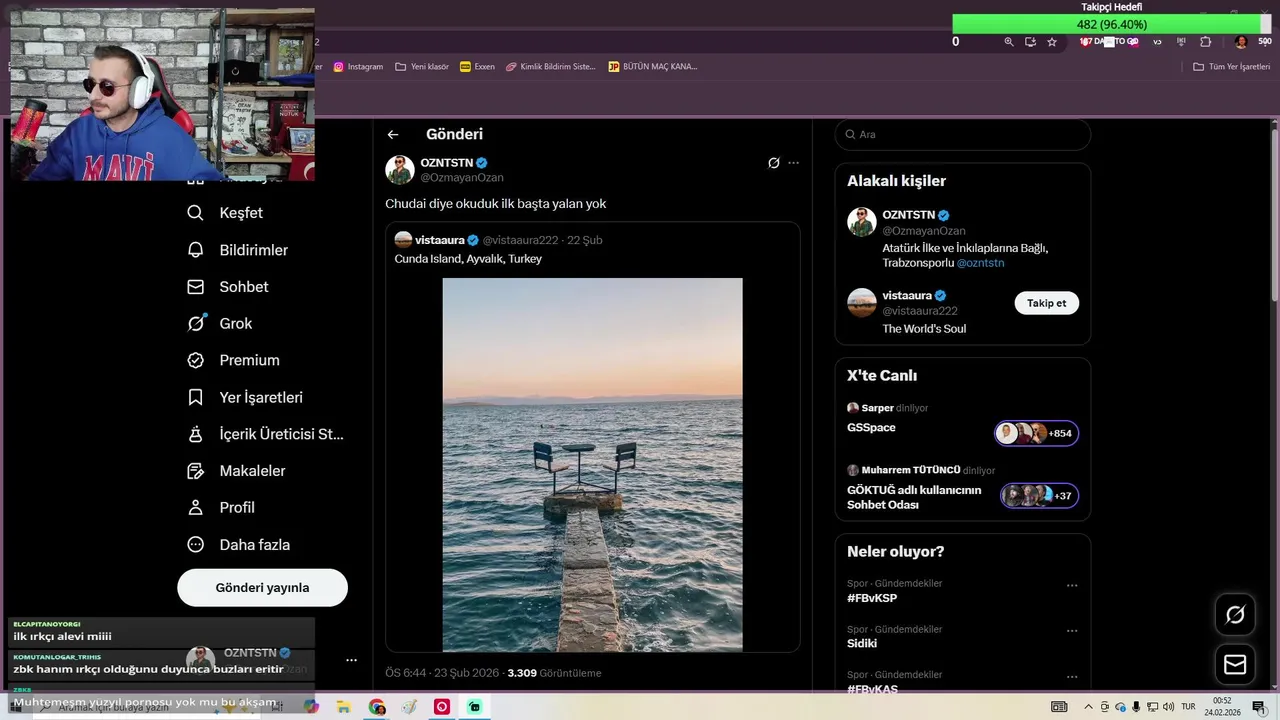1280x720 pixels.
Task: Click the +854 listeners badge
Action: click(1037, 433)
